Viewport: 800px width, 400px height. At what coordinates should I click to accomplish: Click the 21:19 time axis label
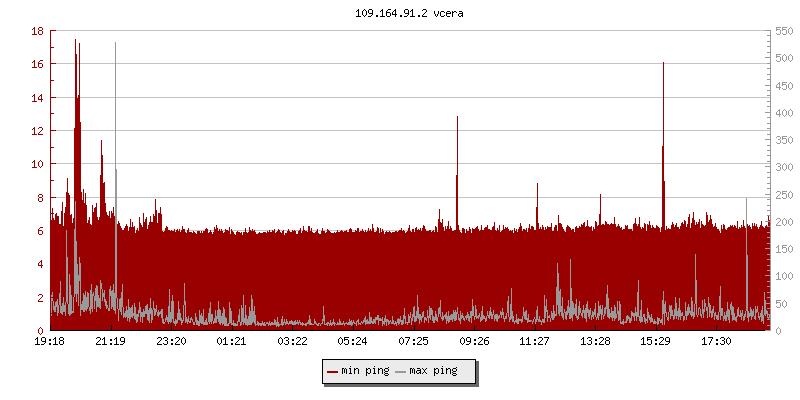[x=110, y=342]
